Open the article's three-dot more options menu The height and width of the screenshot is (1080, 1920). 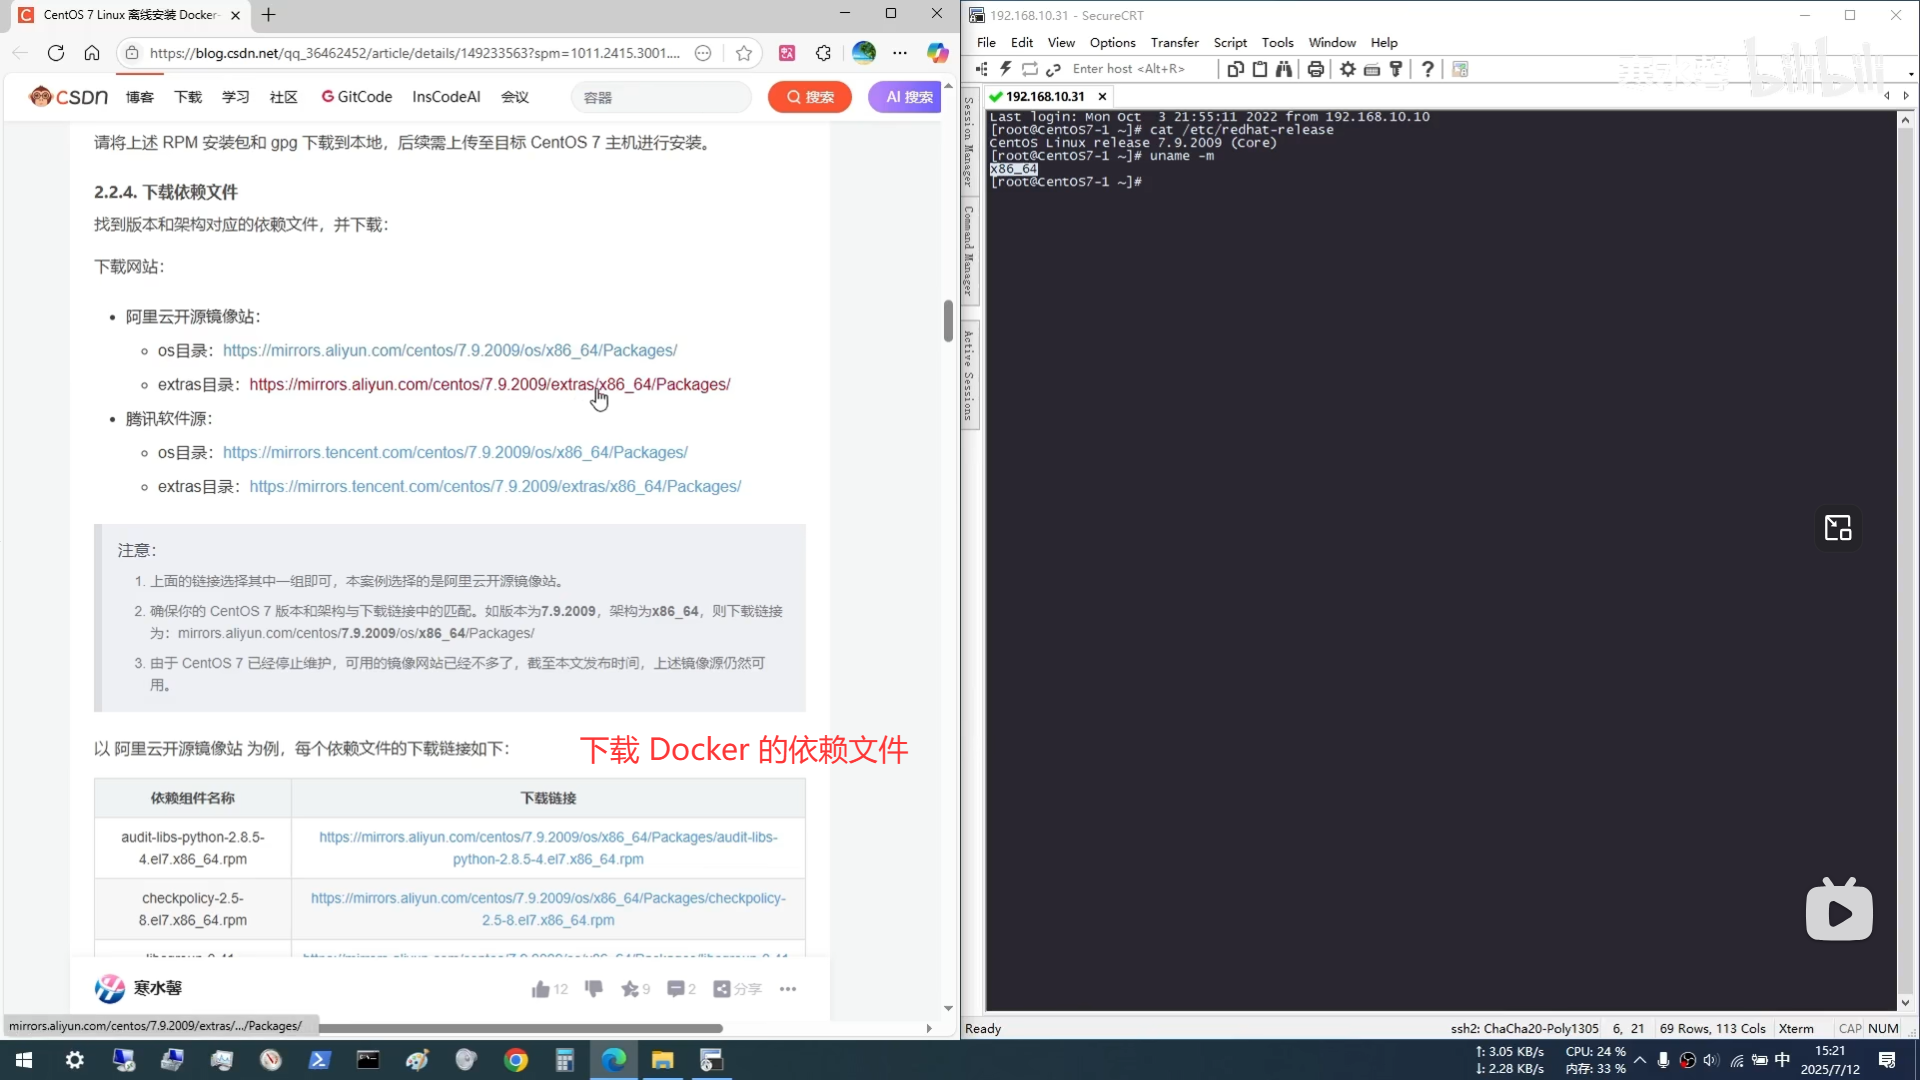[x=788, y=989]
